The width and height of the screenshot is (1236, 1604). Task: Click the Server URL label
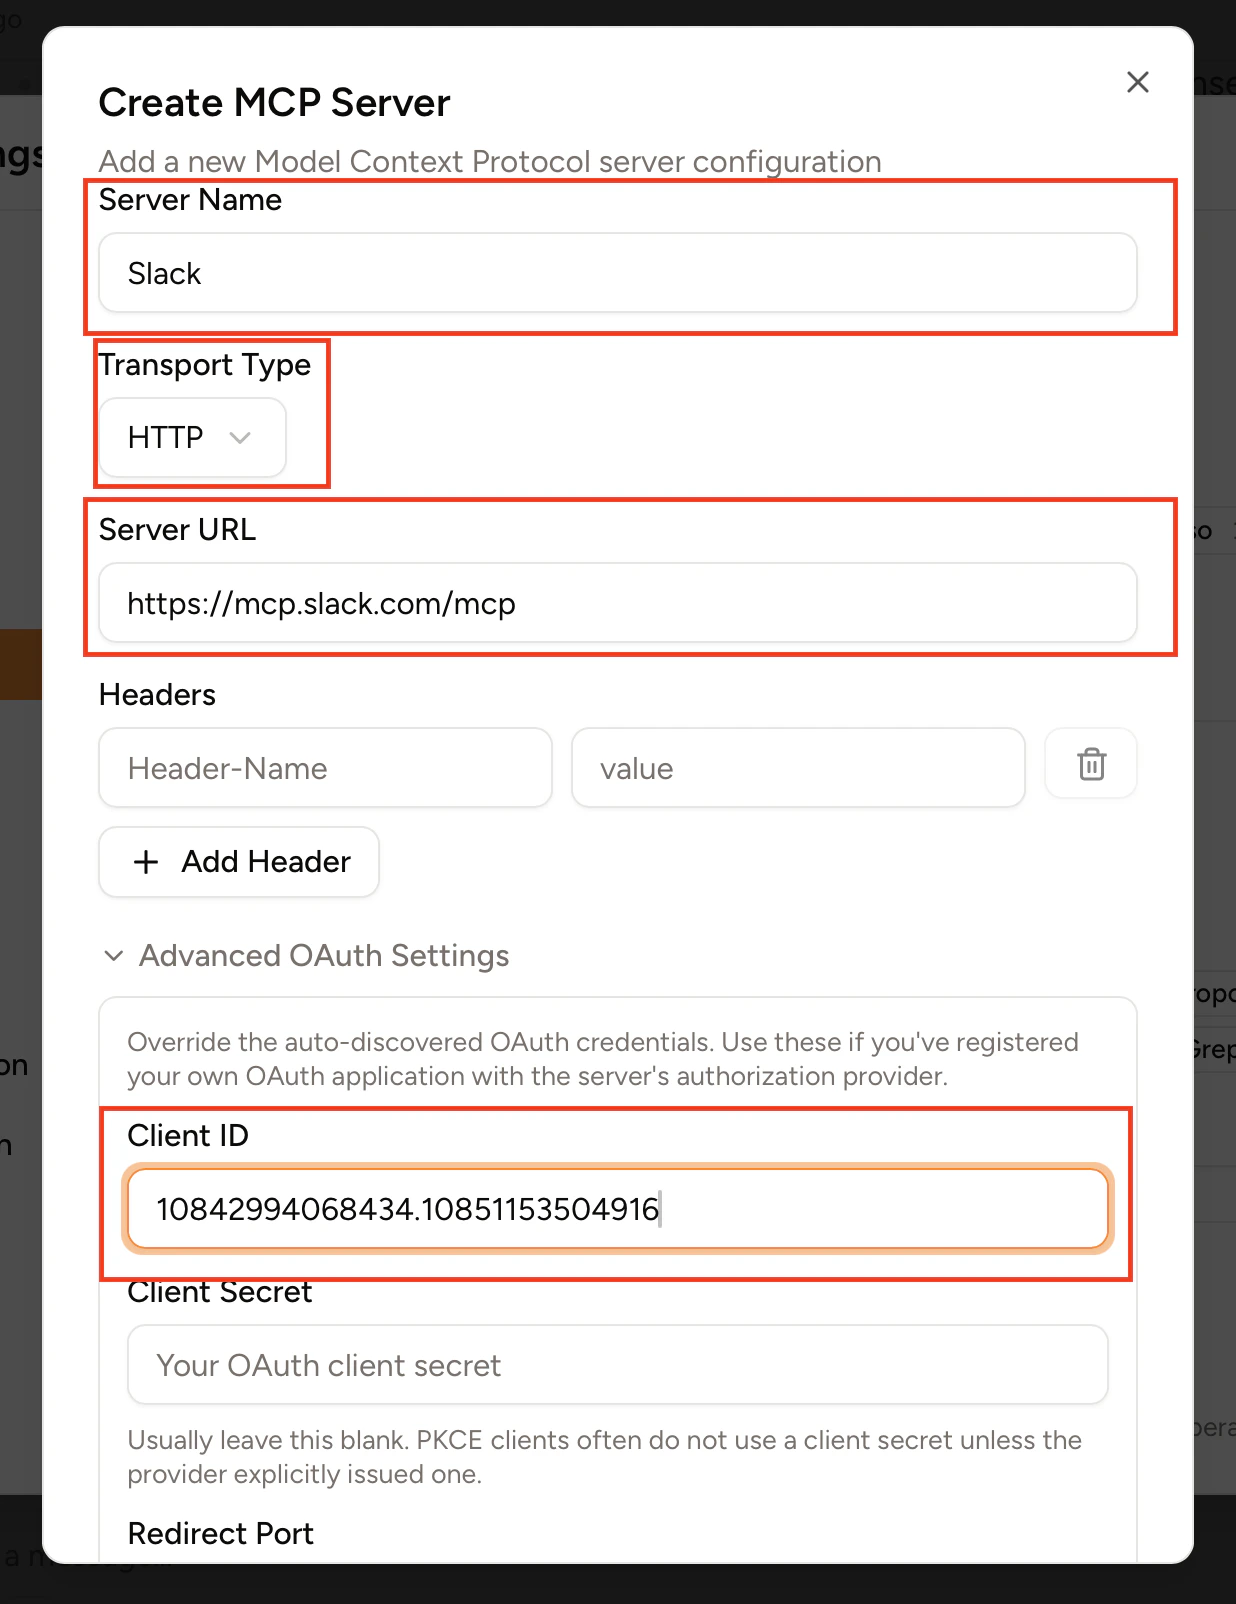coord(178,530)
